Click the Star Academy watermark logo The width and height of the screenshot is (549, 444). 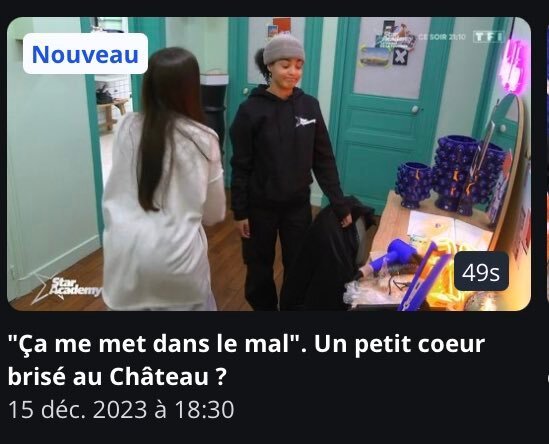click(67, 290)
